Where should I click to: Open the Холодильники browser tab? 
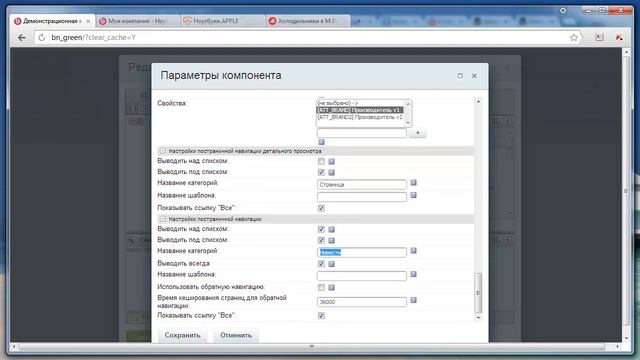307,21
